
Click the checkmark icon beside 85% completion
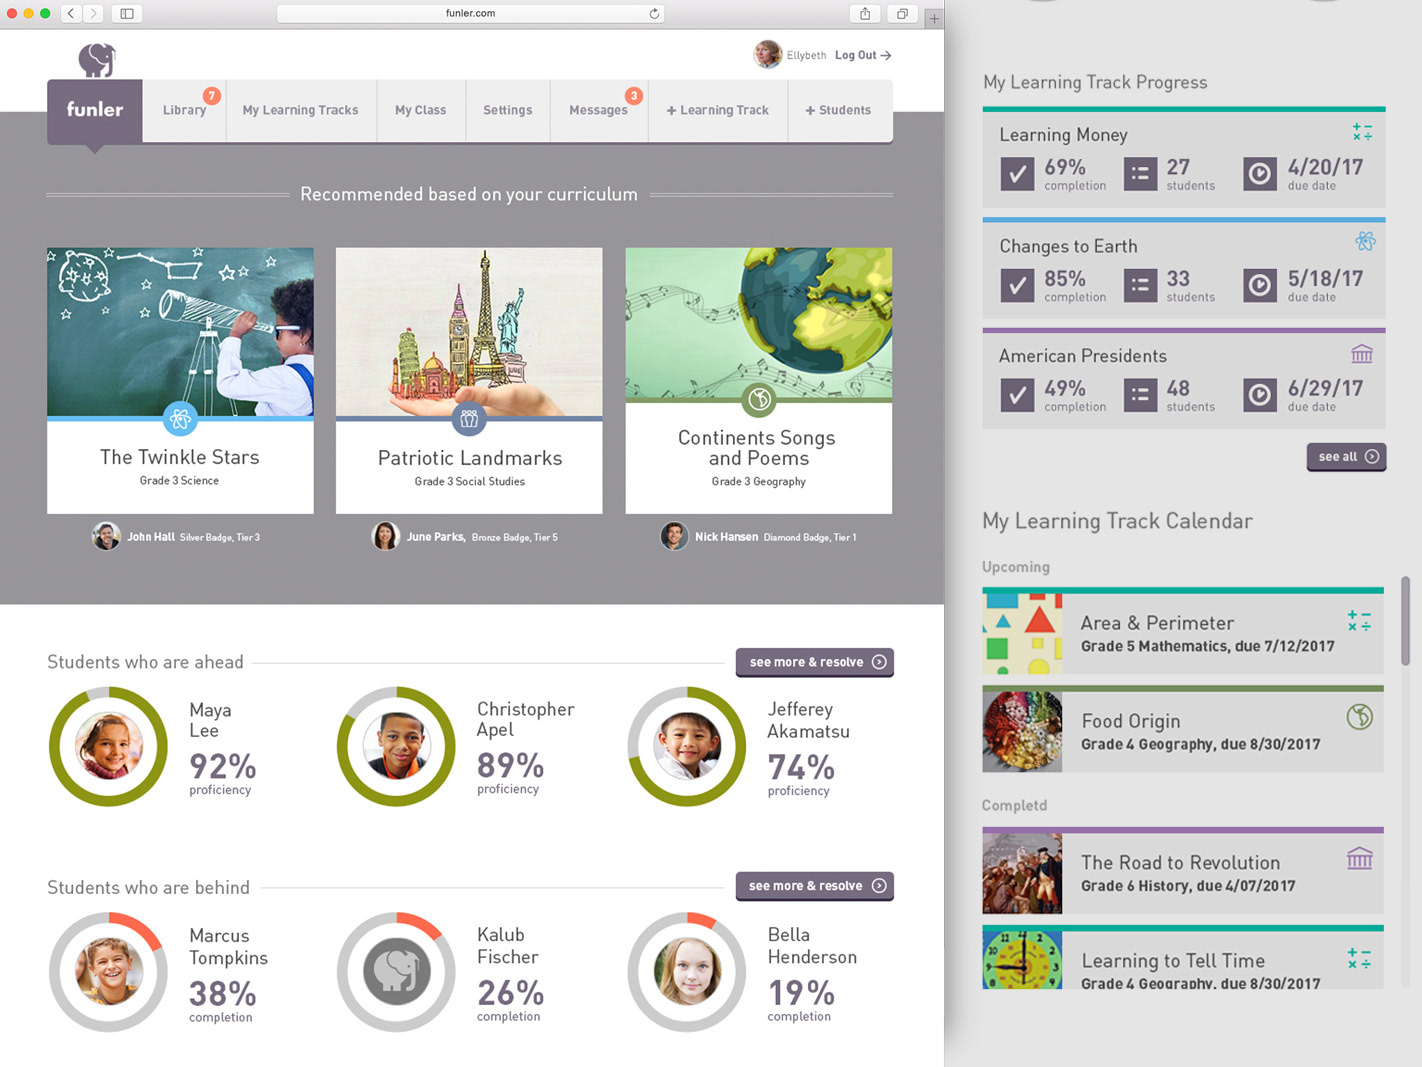(1017, 285)
